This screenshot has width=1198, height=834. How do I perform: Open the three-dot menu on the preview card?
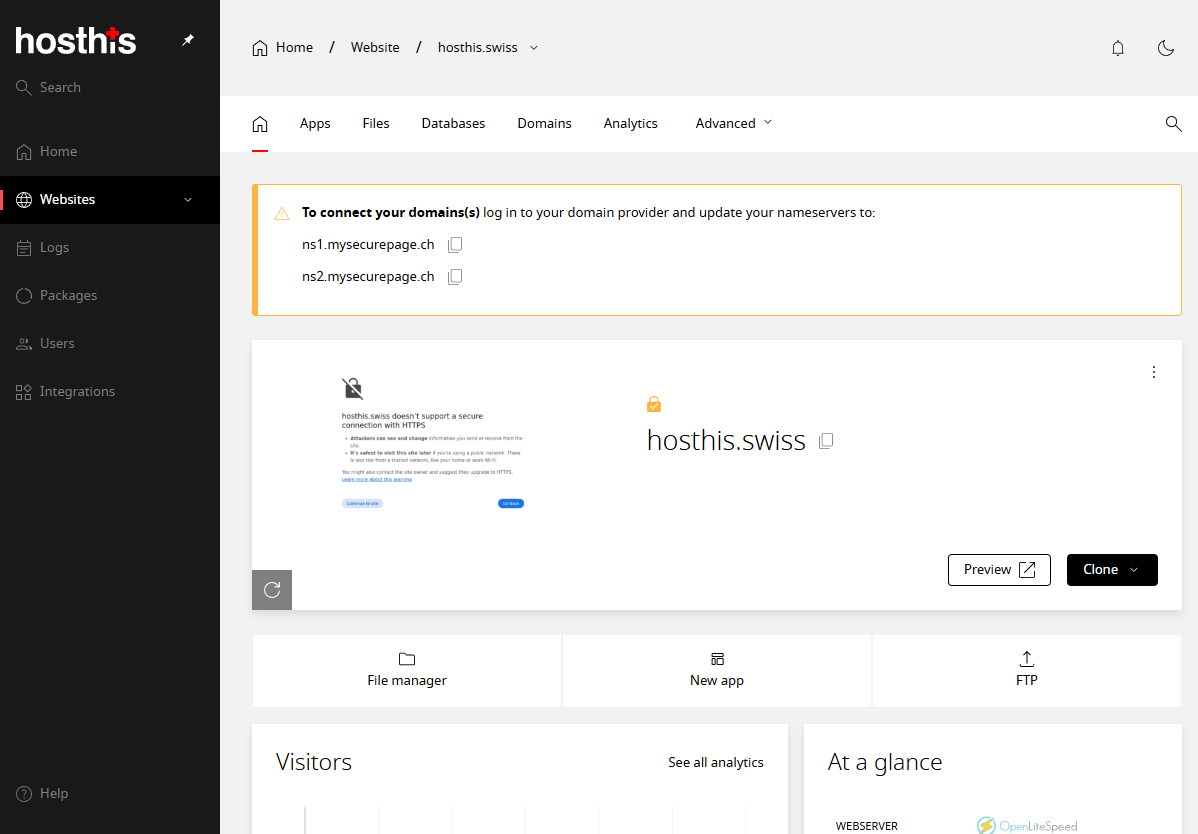coord(1154,371)
